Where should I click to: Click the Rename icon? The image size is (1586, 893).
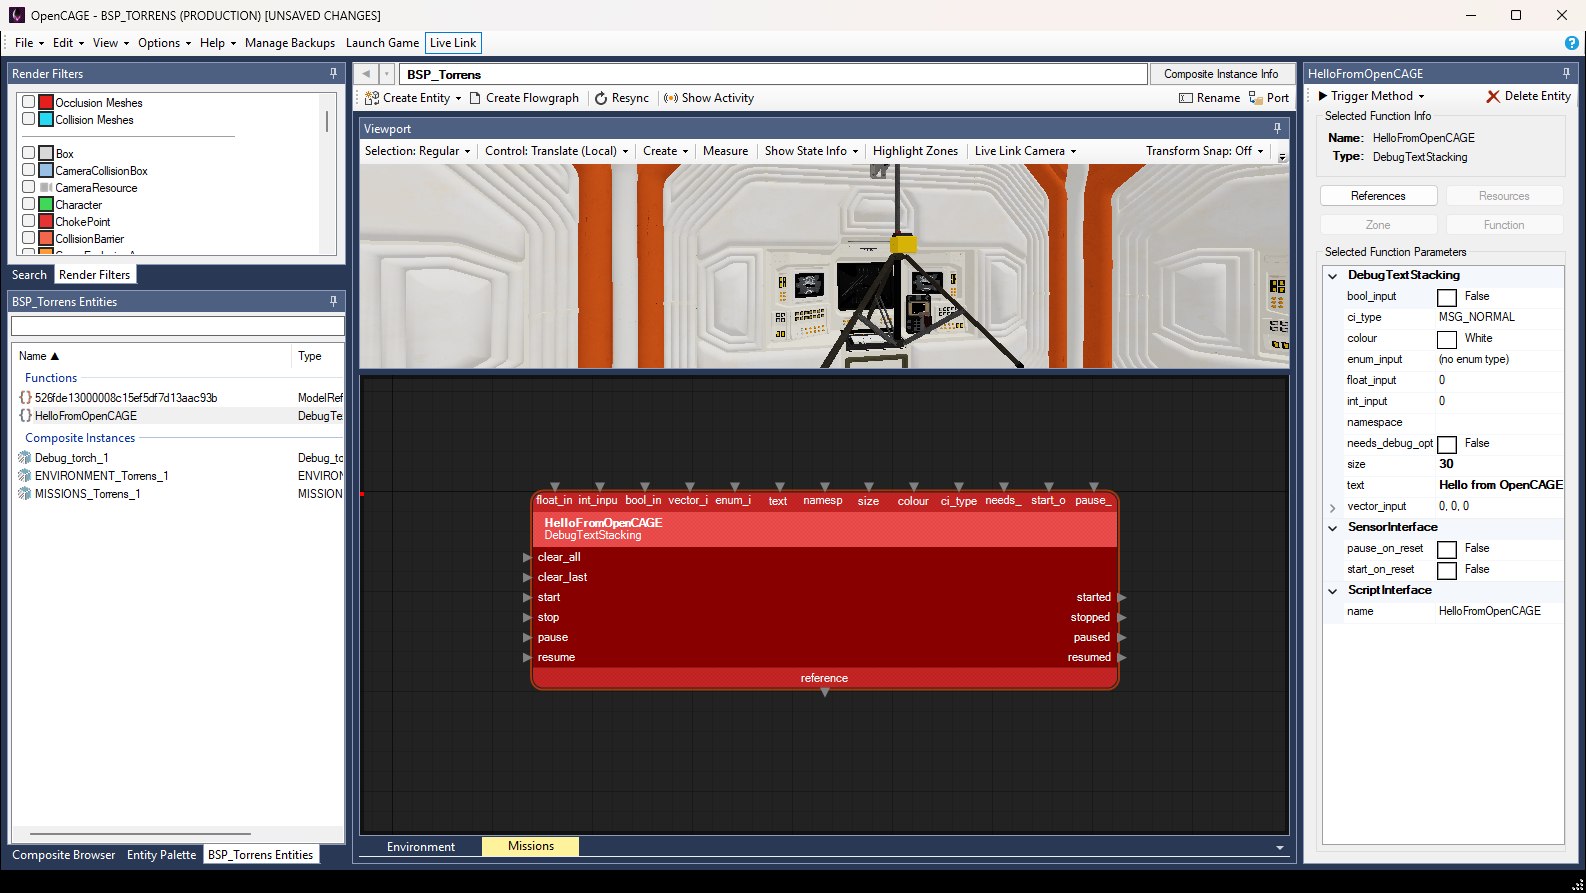pyautogui.click(x=1186, y=98)
